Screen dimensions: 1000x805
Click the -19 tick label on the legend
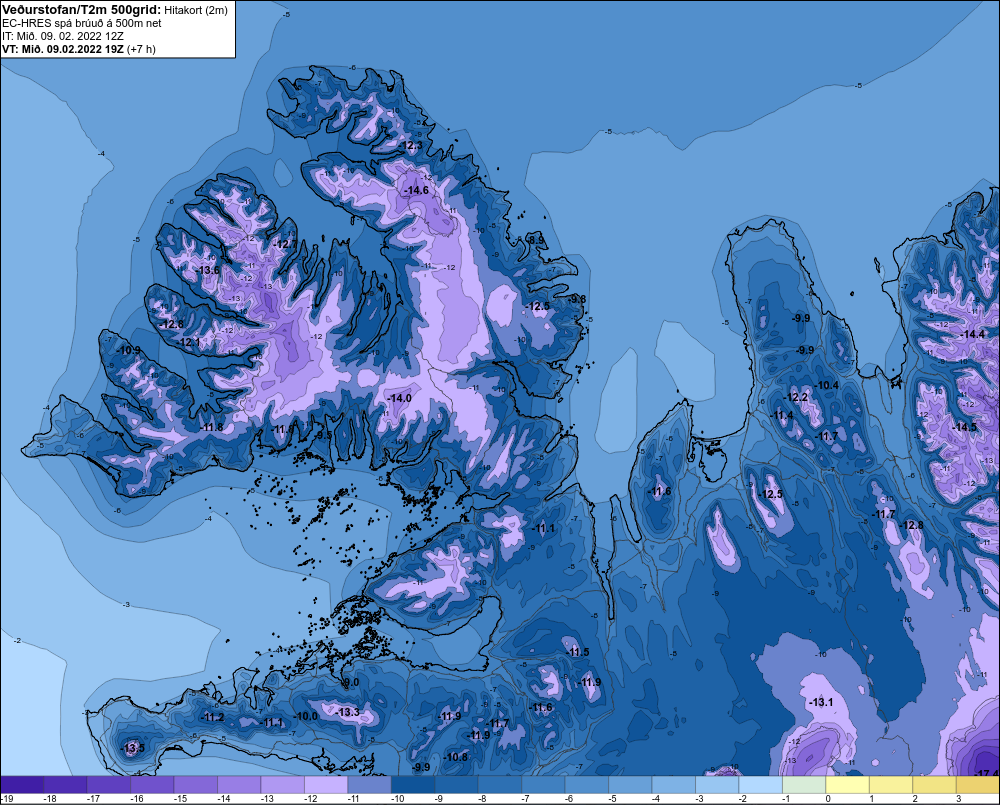(x=7, y=799)
